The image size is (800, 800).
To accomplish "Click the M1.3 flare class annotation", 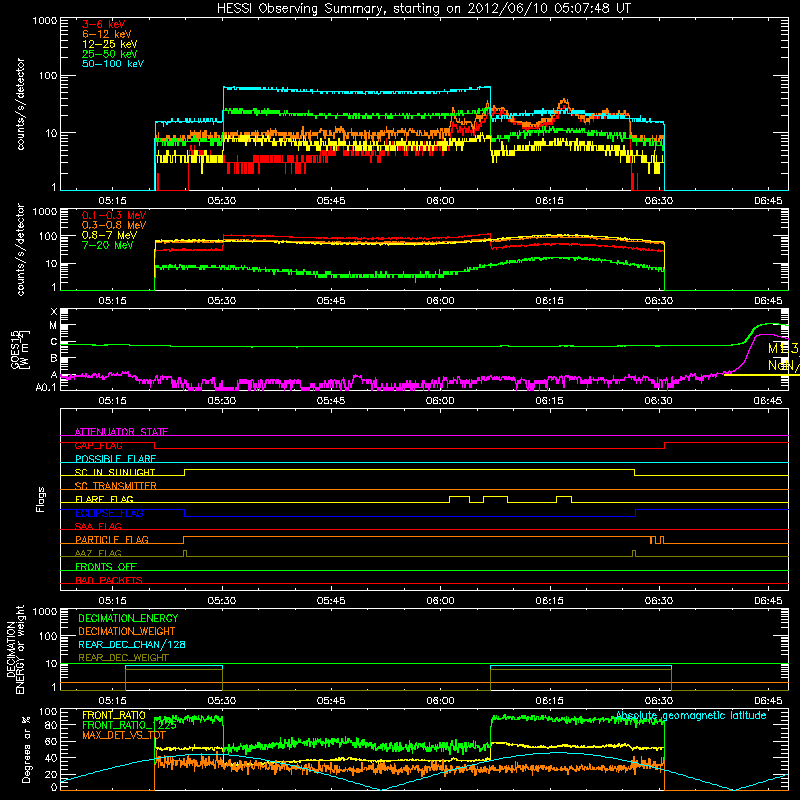I will click(x=783, y=348).
